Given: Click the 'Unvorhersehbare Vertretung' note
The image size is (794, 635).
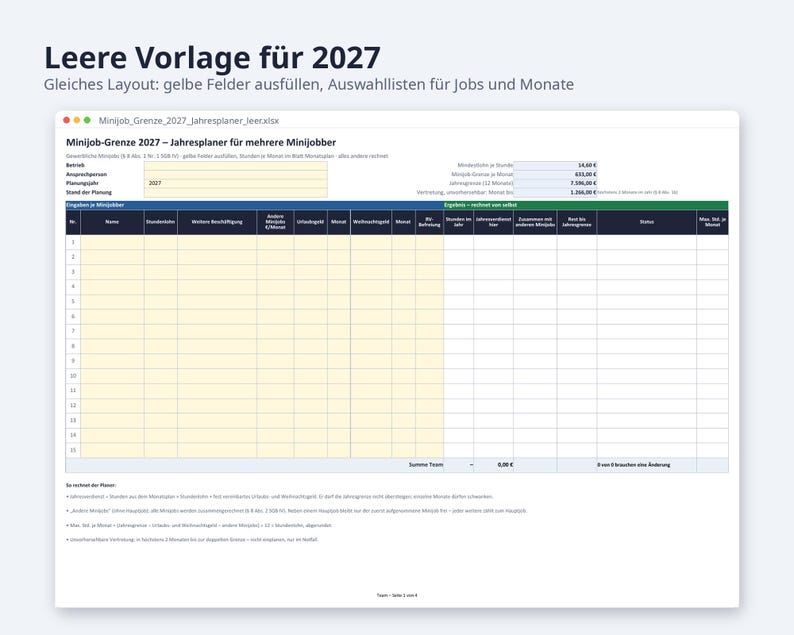Looking at the screenshot, I should 192,540.
